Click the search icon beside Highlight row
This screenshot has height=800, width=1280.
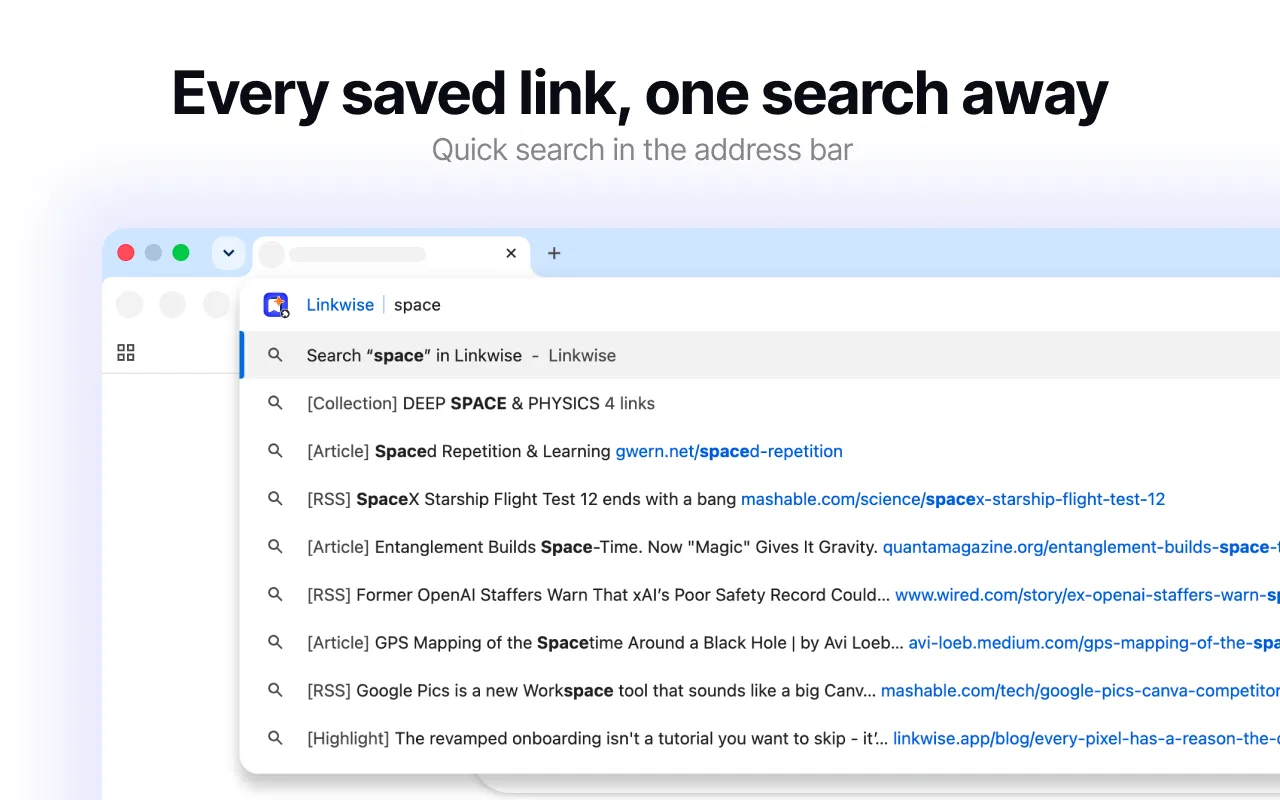(x=275, y=738)
